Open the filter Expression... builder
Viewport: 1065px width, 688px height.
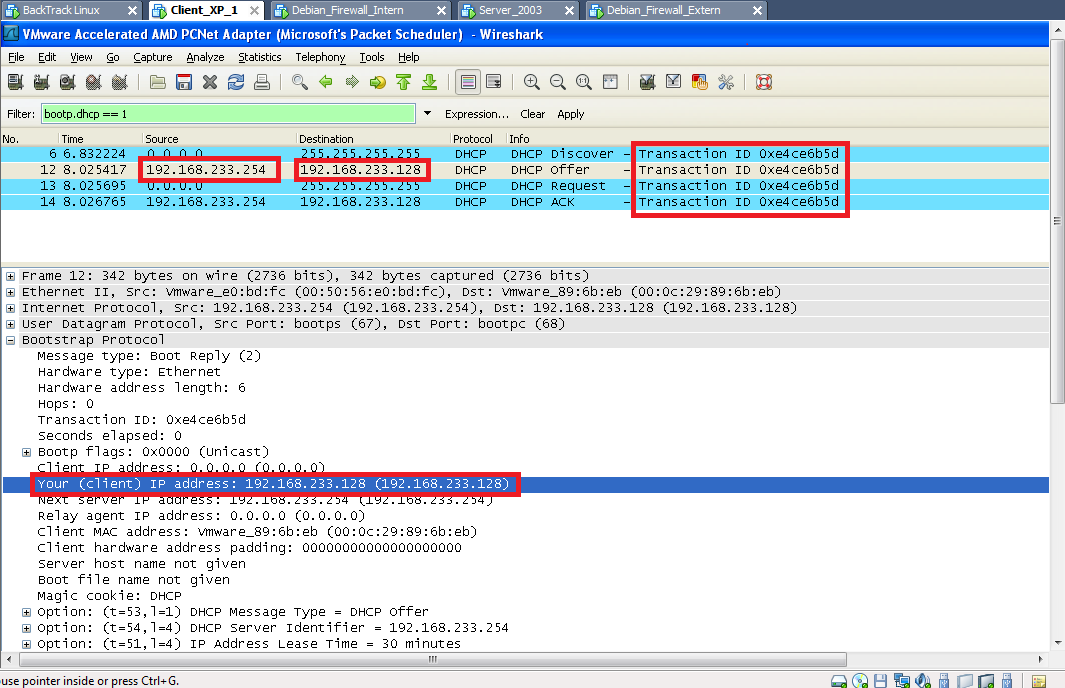(477, 114)
